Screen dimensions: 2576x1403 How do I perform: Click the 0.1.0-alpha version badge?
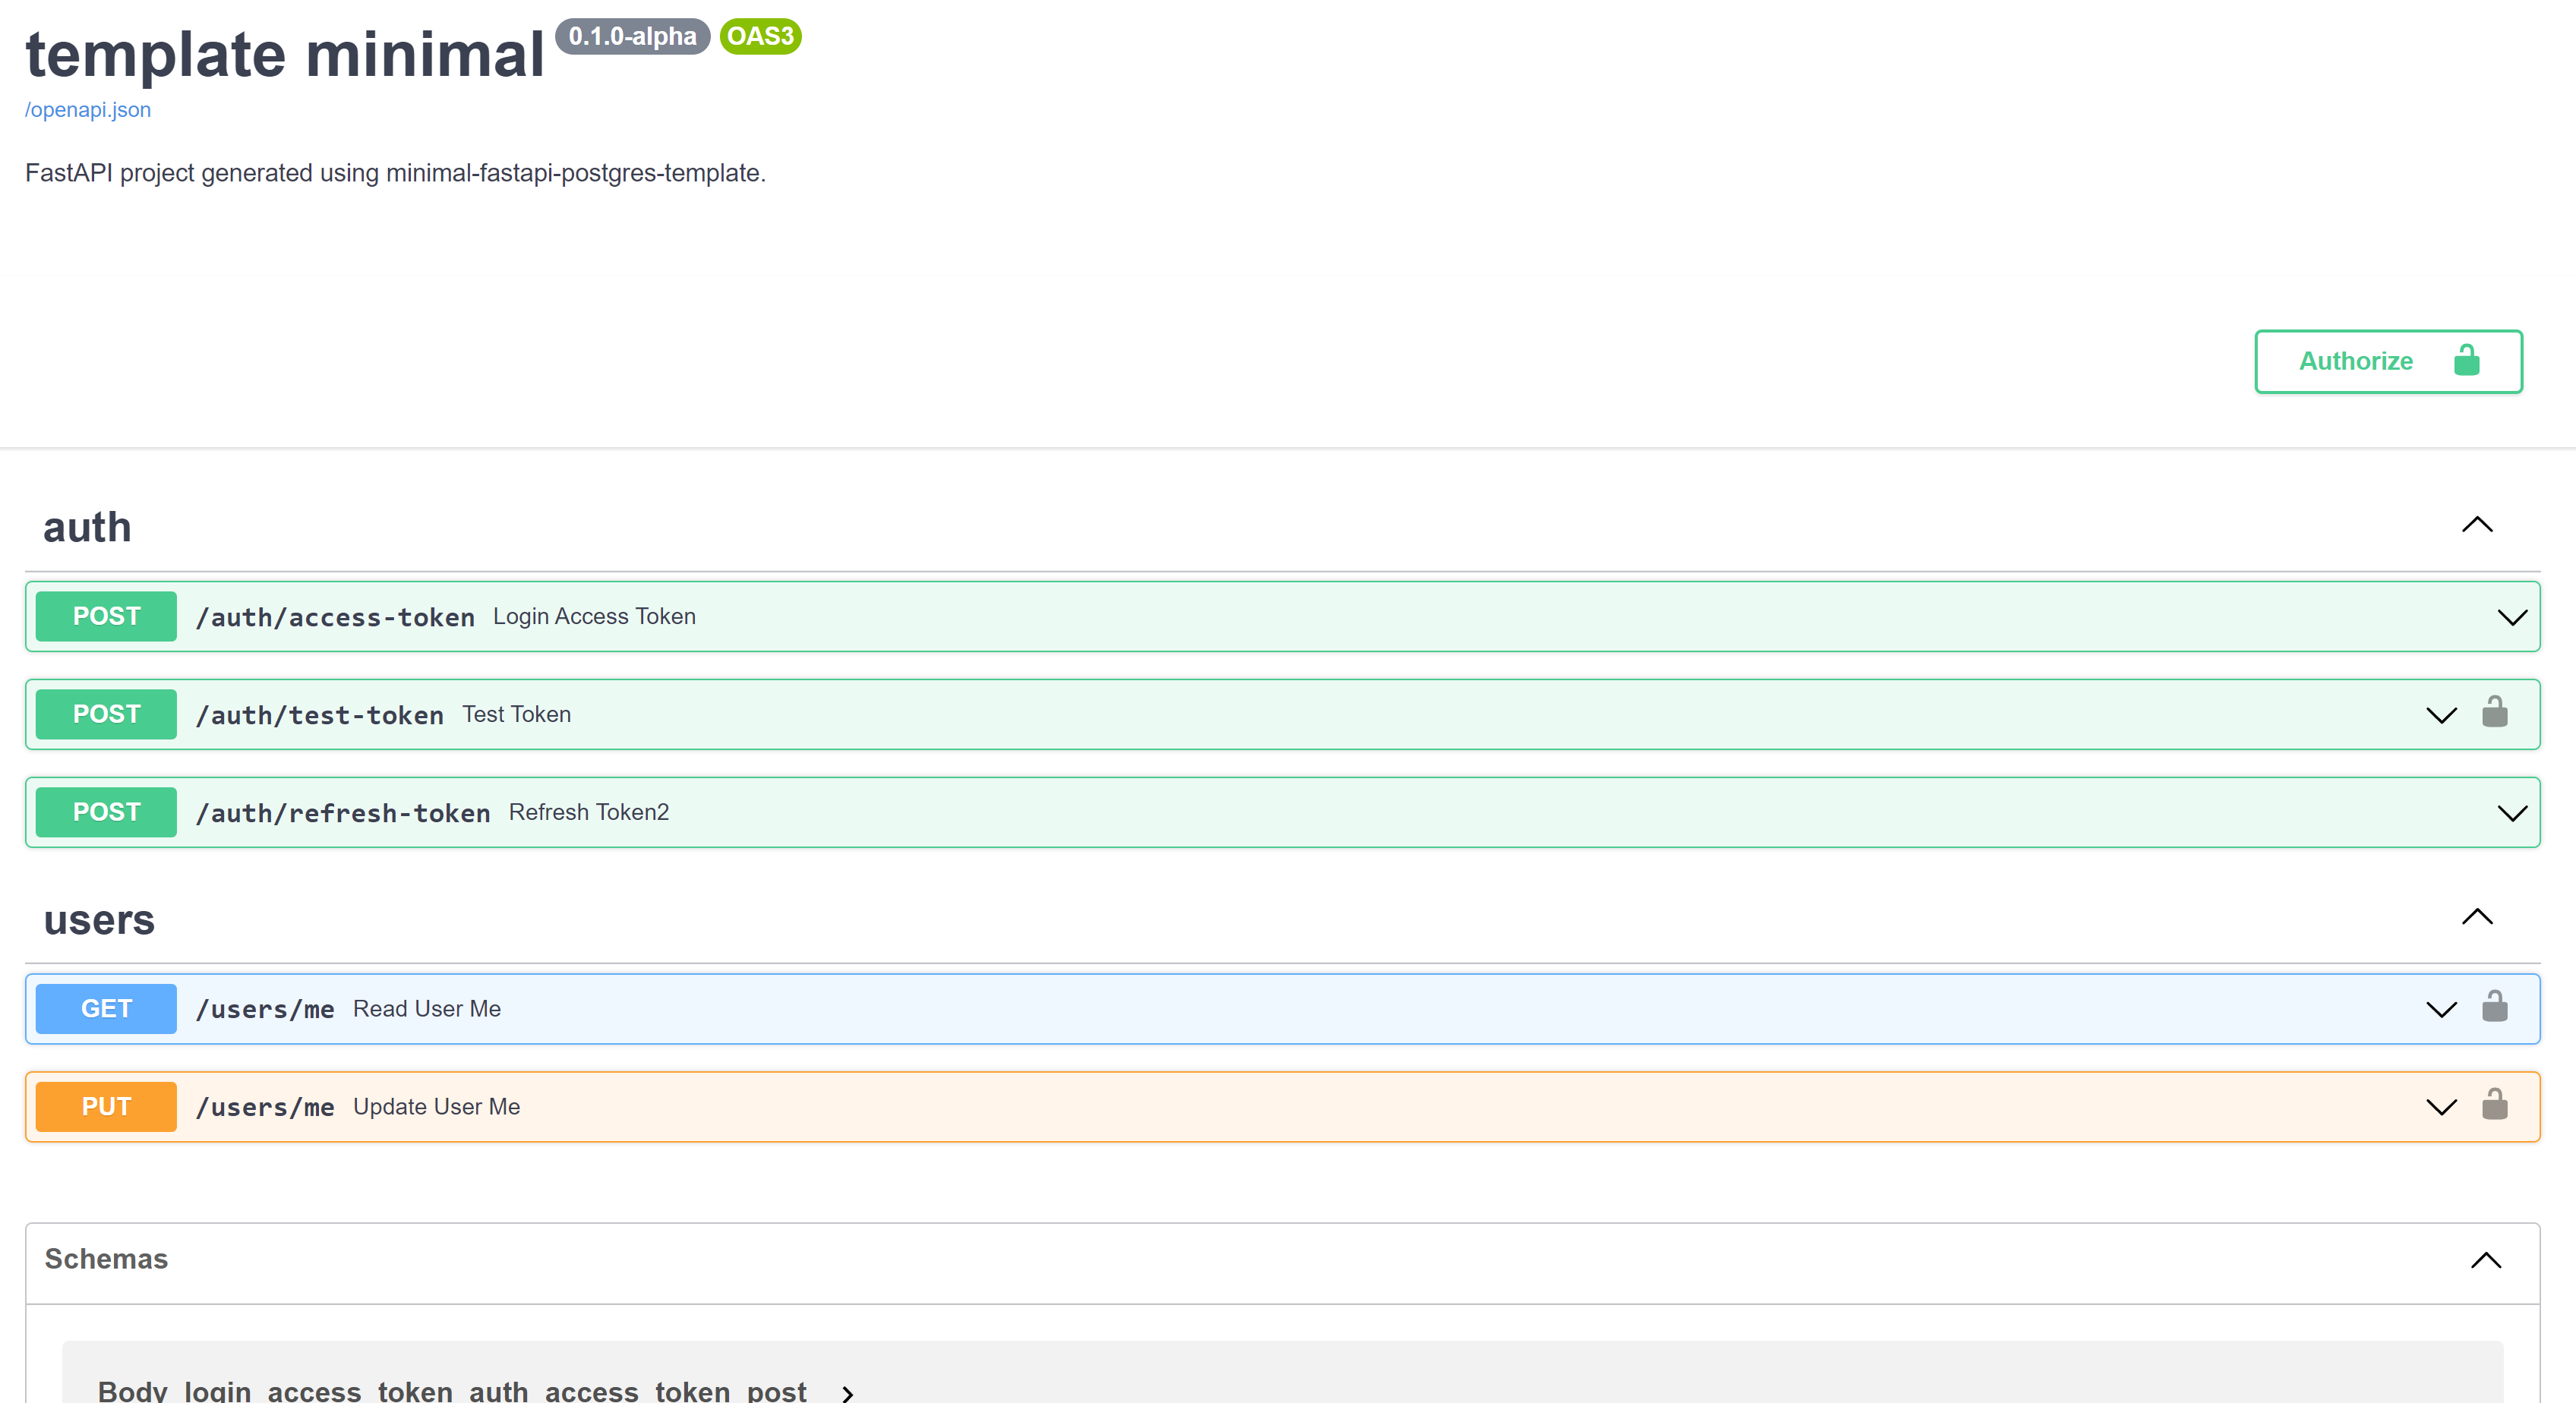[x=632, y=37]
